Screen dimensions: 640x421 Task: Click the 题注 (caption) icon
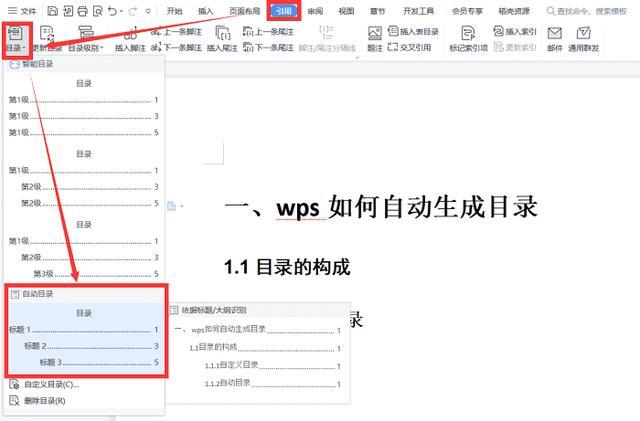click(x=374, y=38)
